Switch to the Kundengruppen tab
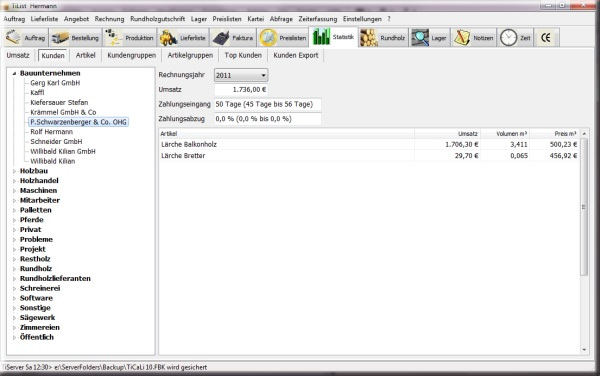The width and height of the screenshot is (600, 376). [132, 55]
